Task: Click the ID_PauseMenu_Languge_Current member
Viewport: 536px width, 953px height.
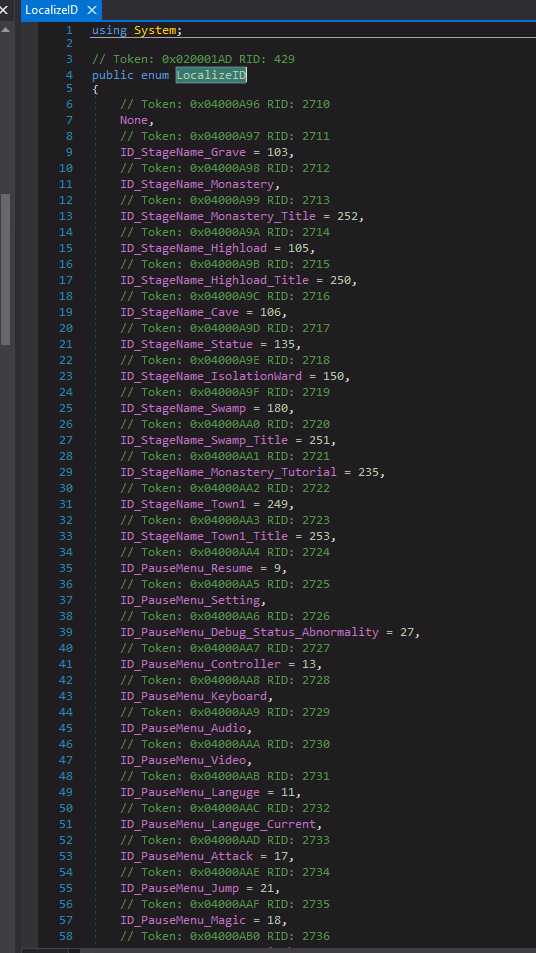Action: tap(218, 824)
